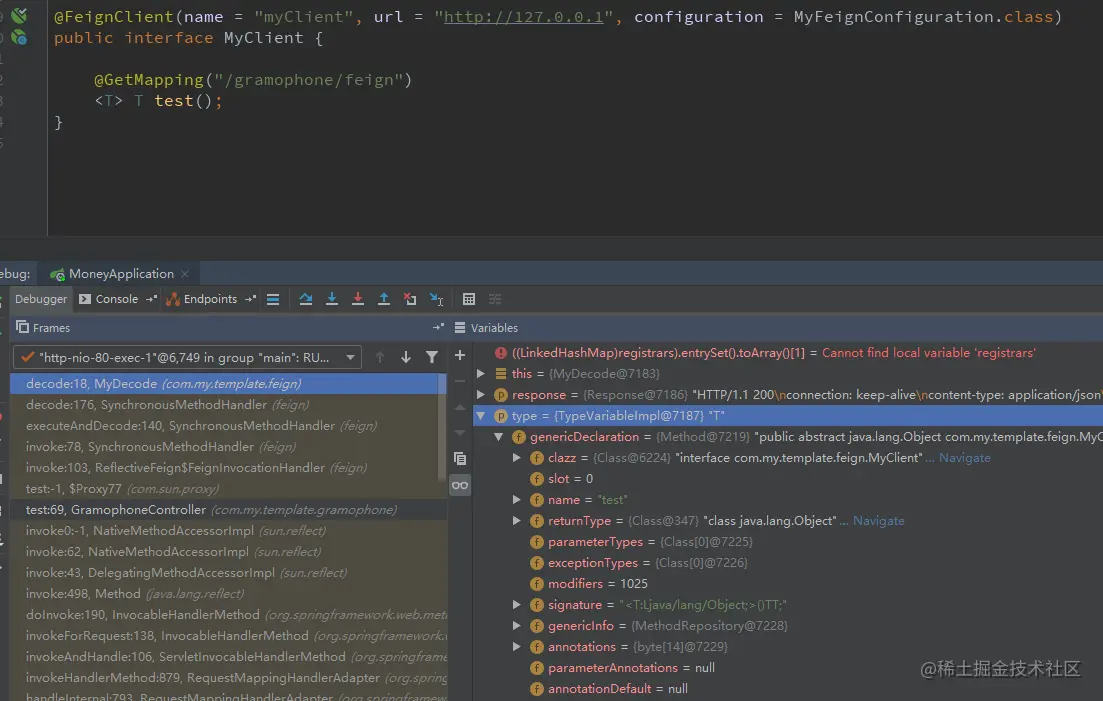Click the bean gutter icon beside @FeignClient
Screen dimensions: 1103x701
(19, 15)
